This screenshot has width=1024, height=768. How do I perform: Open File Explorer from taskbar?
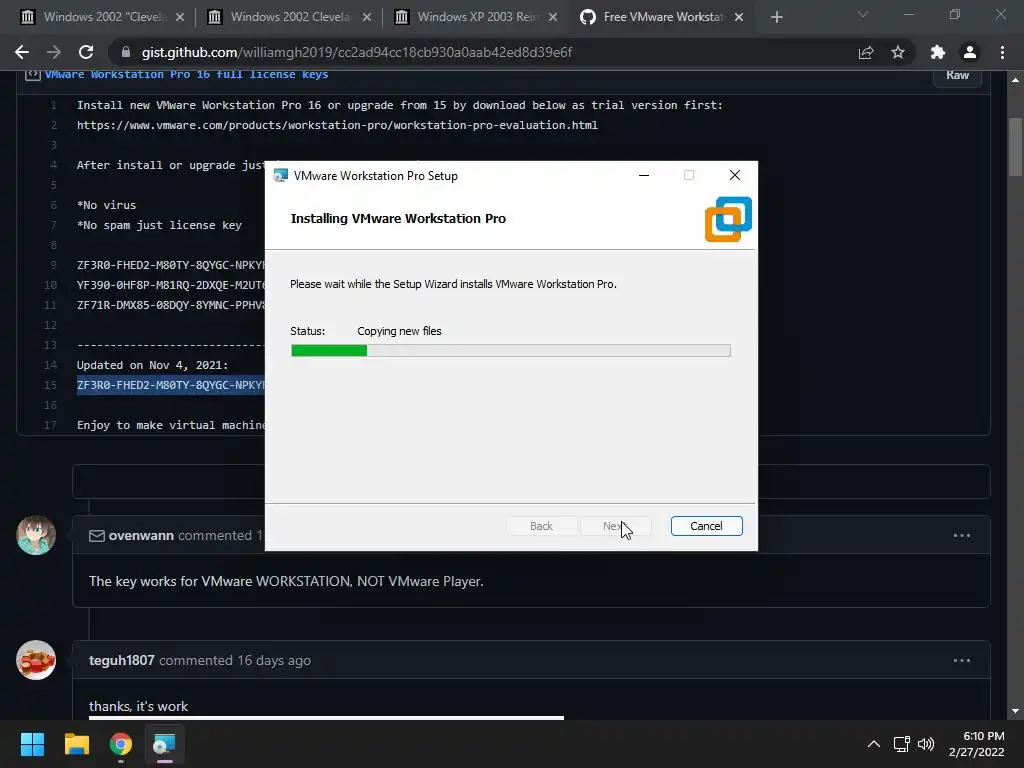click(x=76, y=744)
